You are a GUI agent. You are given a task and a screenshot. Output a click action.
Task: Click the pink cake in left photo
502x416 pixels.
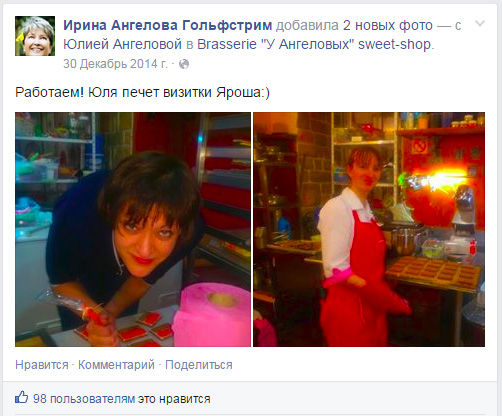click(x=213, y=314)
